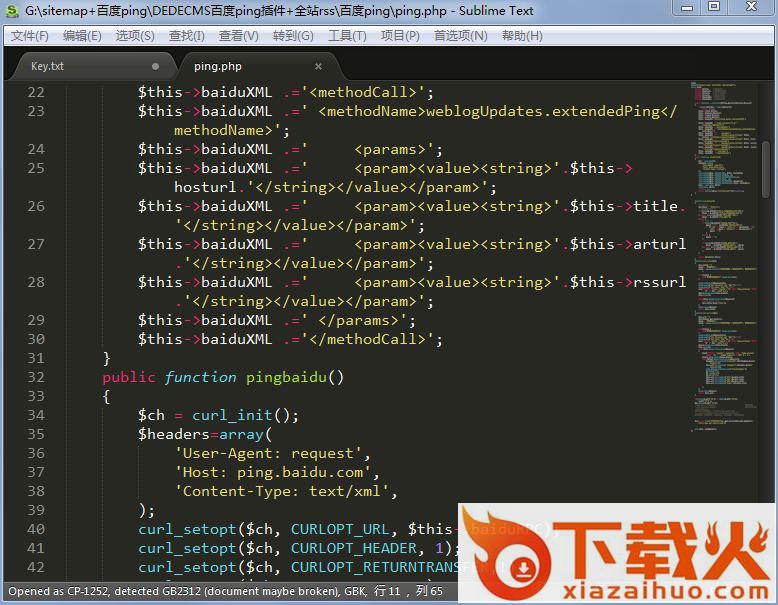778x605 pixels.
Task: Click the minimap code overview
Action: click(x=725, y=256)
